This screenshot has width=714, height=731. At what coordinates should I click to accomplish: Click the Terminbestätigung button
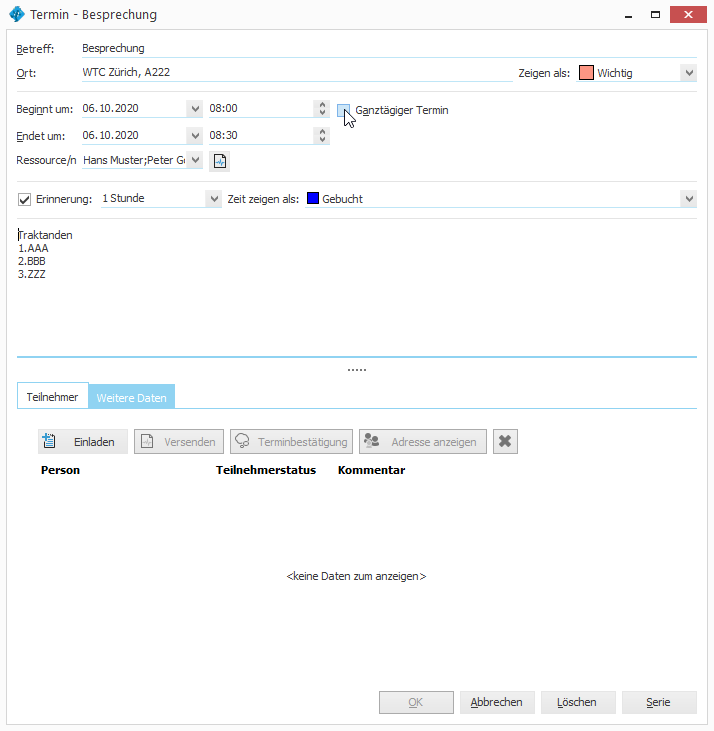291,441
